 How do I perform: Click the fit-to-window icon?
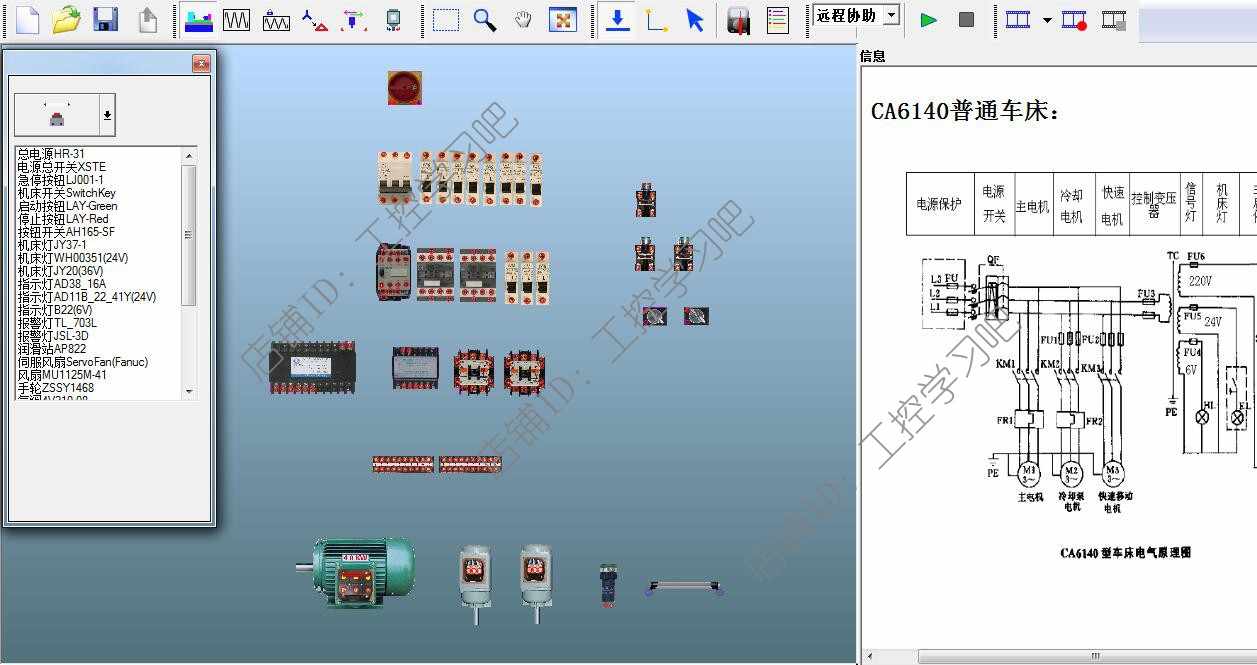click(563, 19)
